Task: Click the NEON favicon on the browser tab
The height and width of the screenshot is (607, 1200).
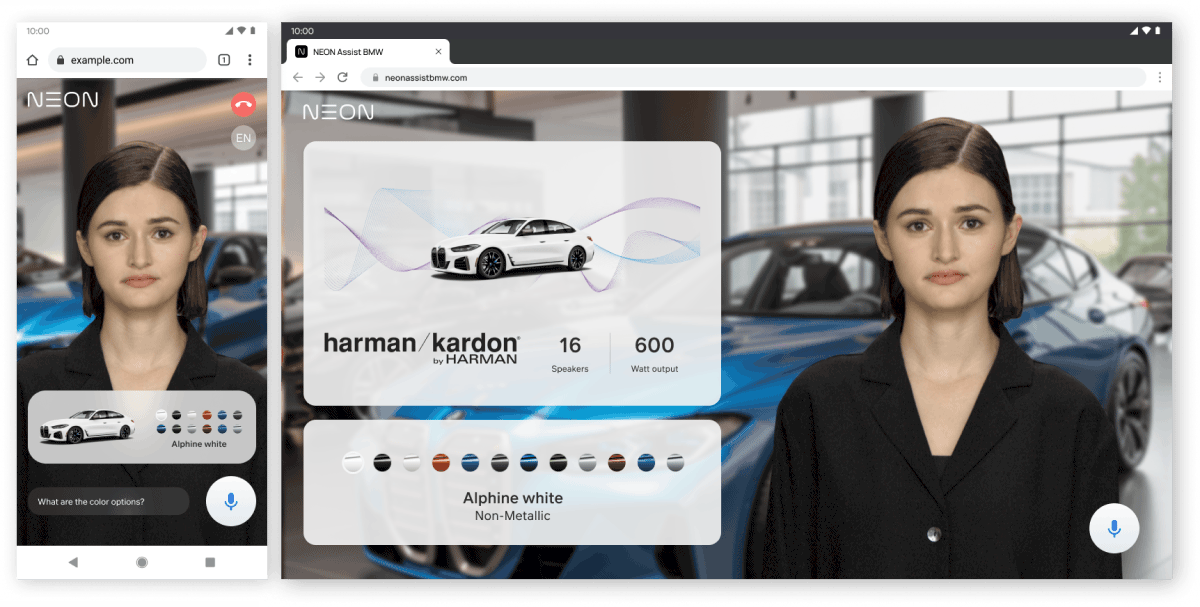Action: (x=301, y=52)
